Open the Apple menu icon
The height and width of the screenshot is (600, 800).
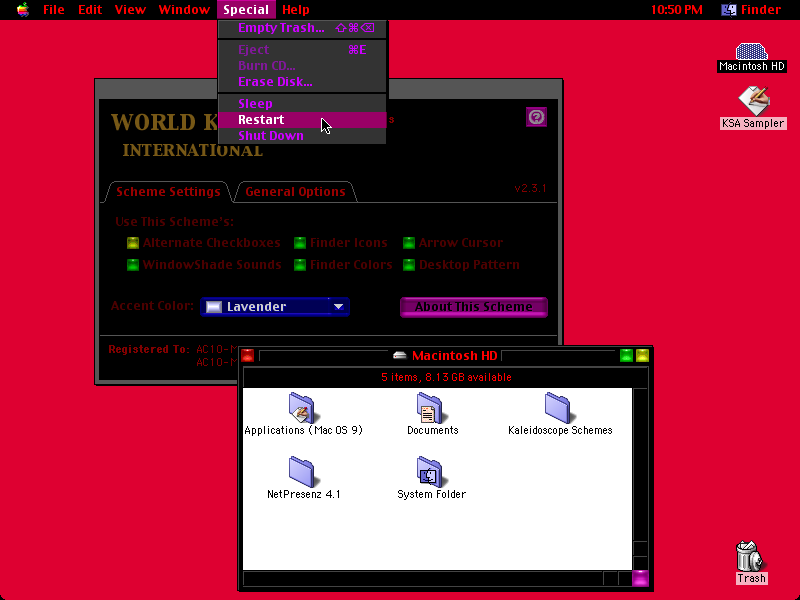point(23,10)
